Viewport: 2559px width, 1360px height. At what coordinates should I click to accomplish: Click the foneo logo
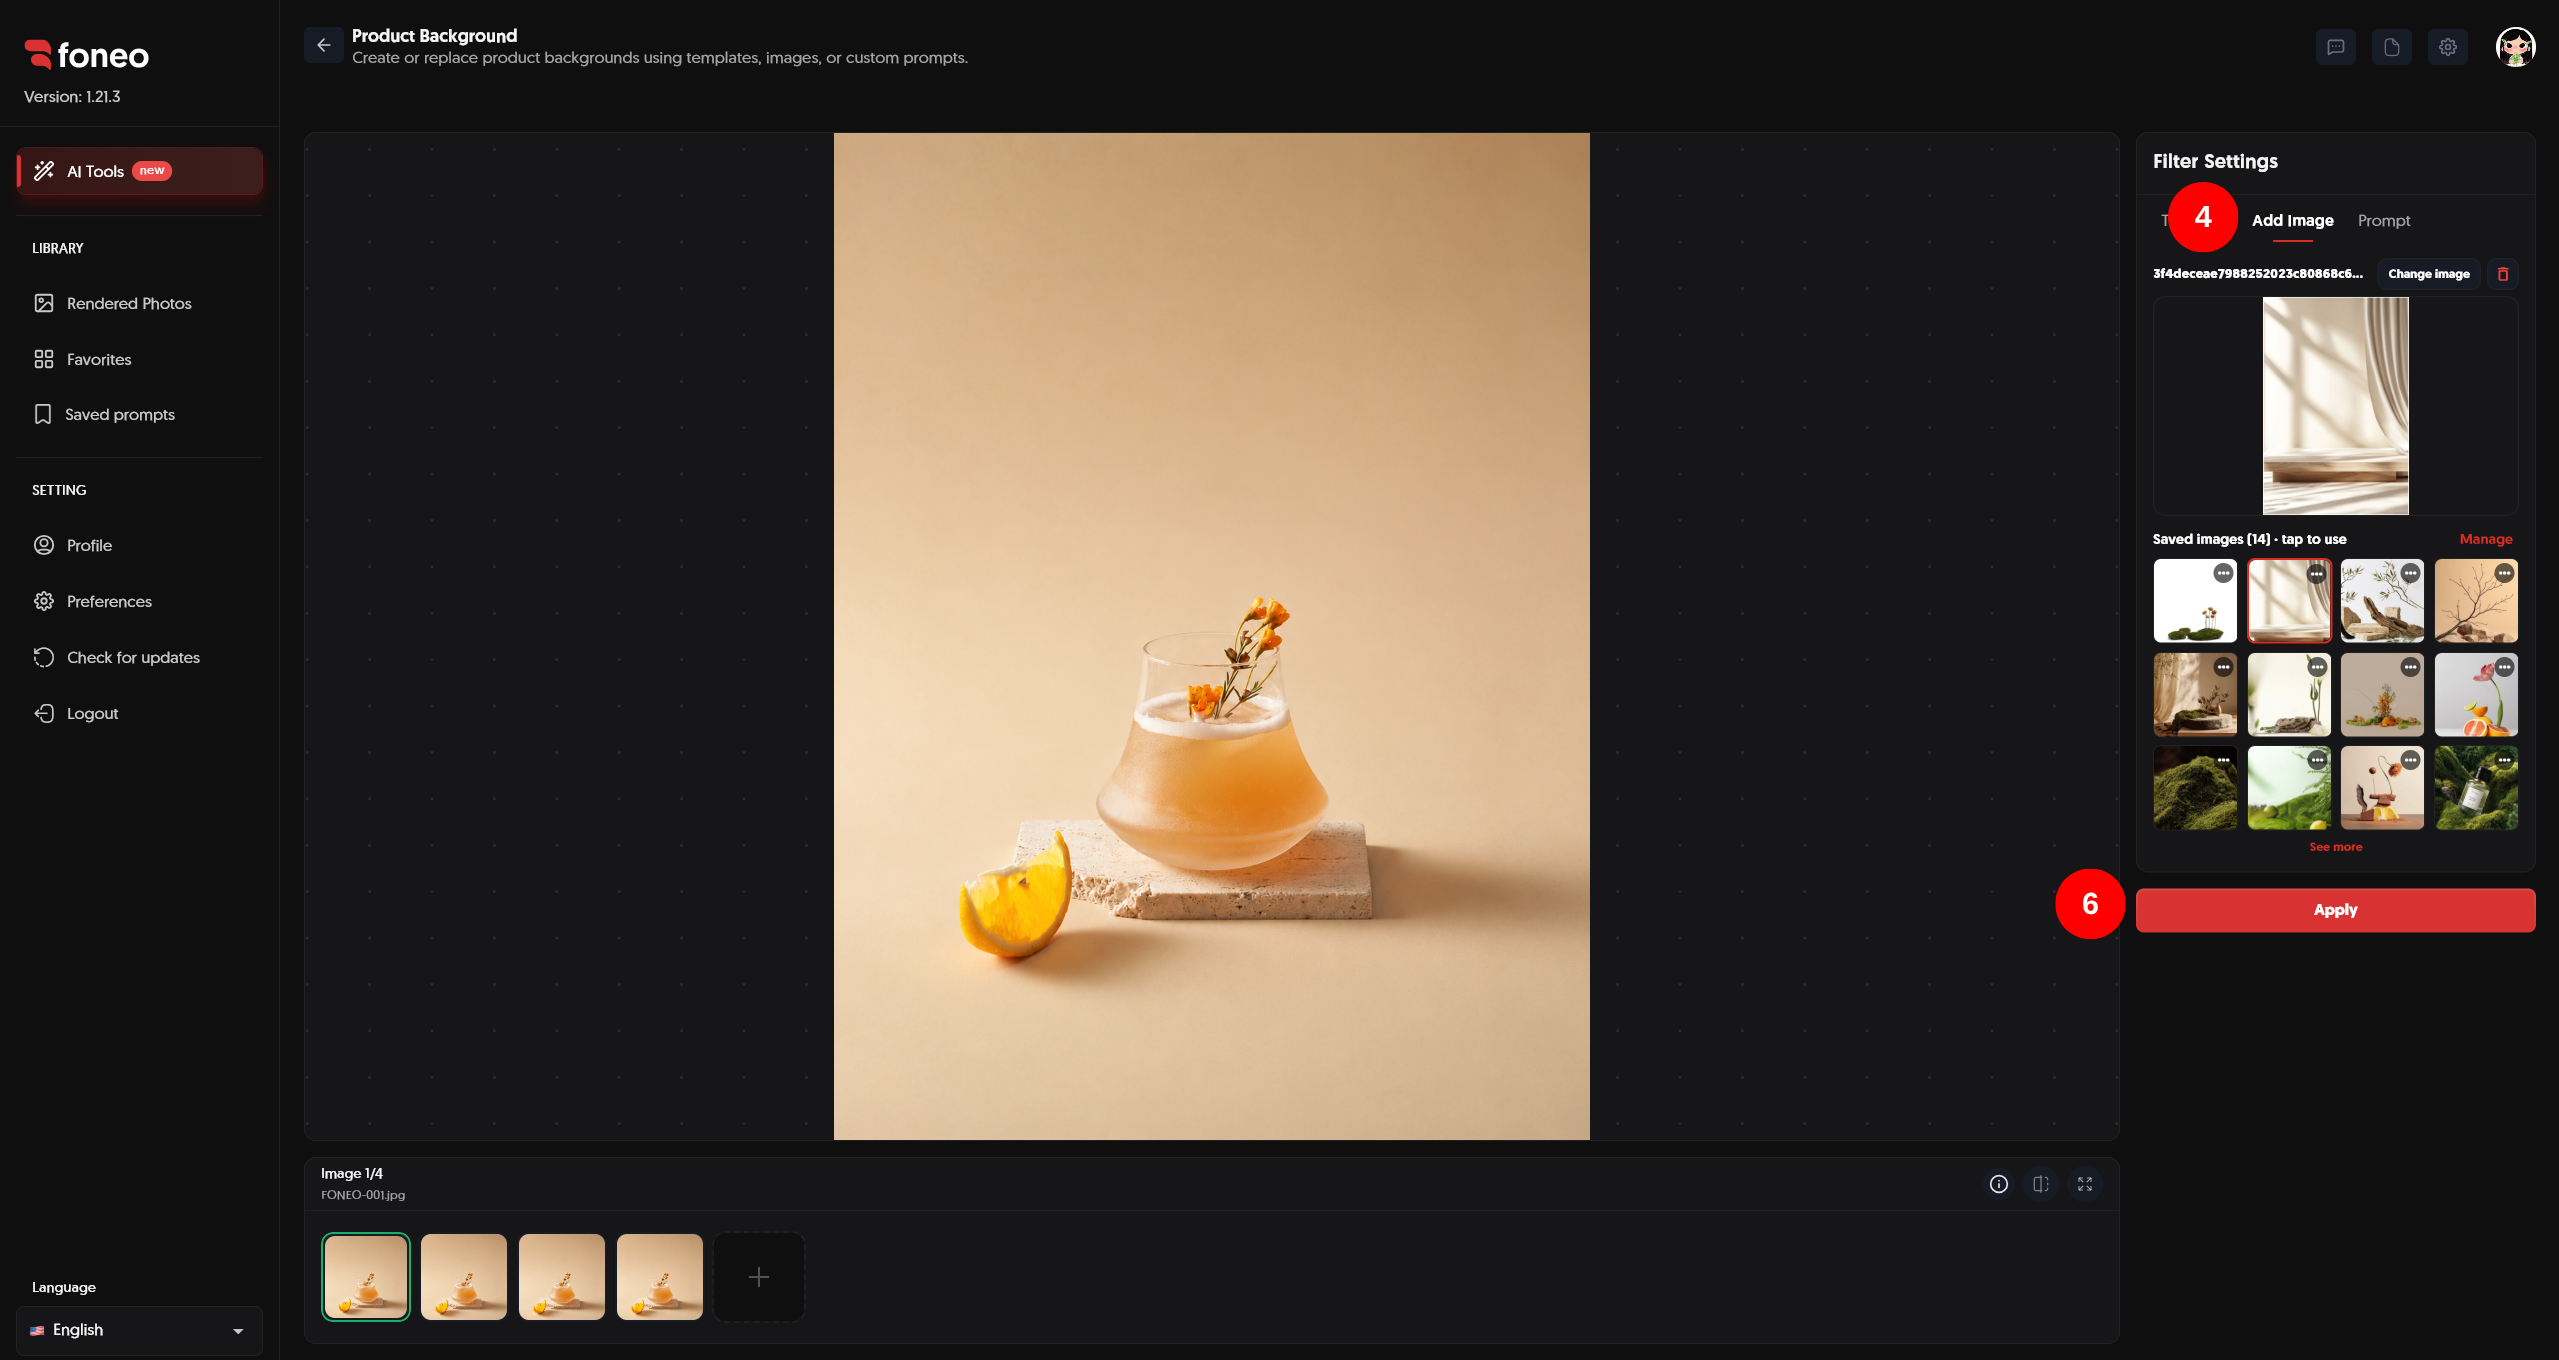(x=87, y=55)
